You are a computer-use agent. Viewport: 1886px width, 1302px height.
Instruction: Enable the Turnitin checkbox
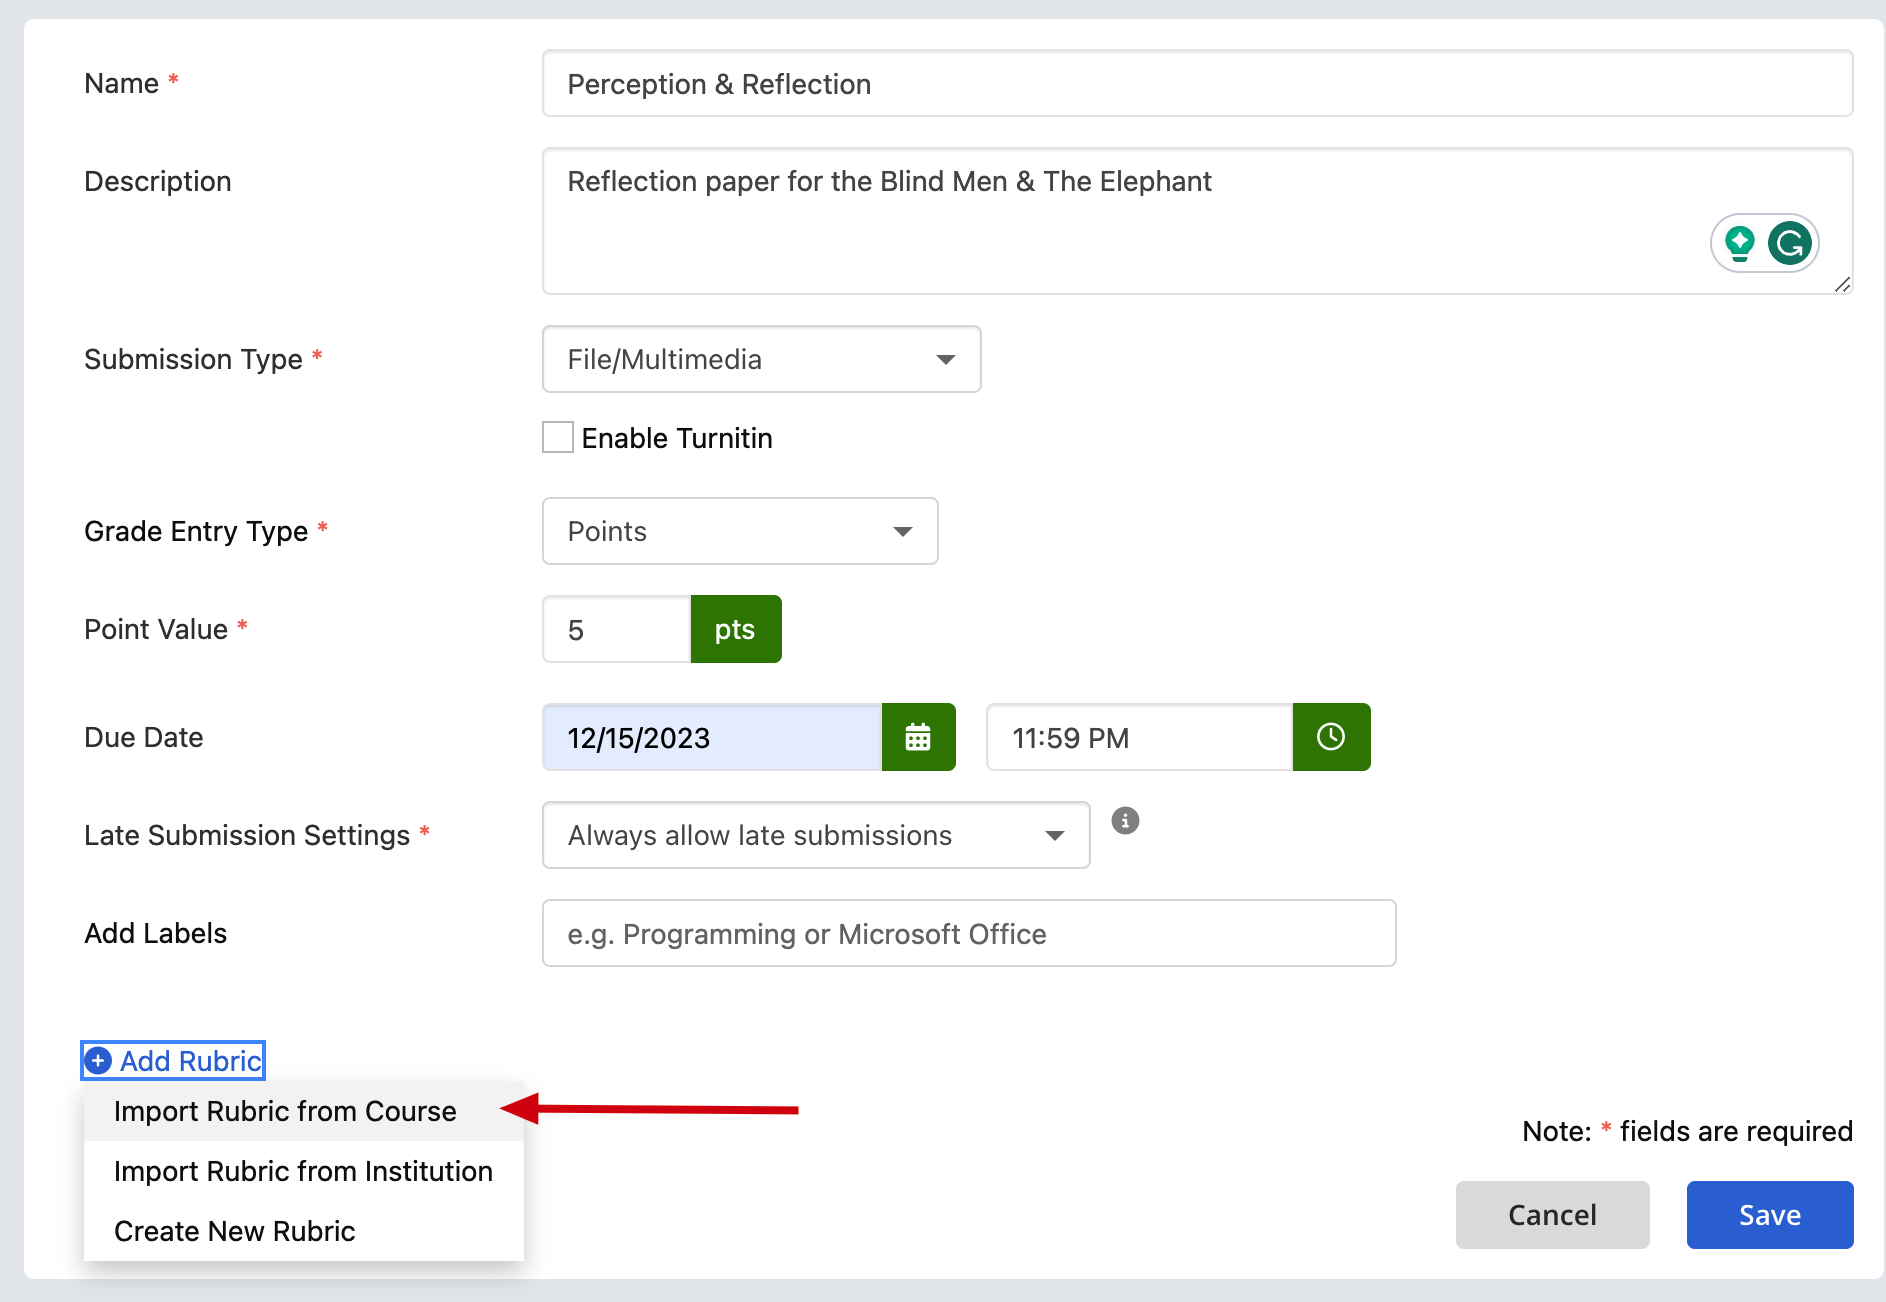pos(558,438)
